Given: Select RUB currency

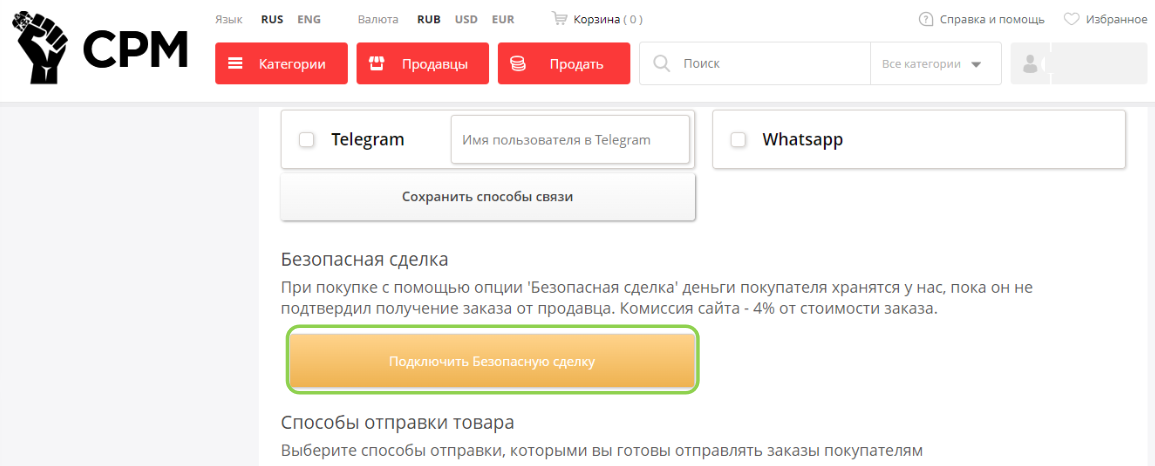Looking at the screenshot, I should (429, 20).
